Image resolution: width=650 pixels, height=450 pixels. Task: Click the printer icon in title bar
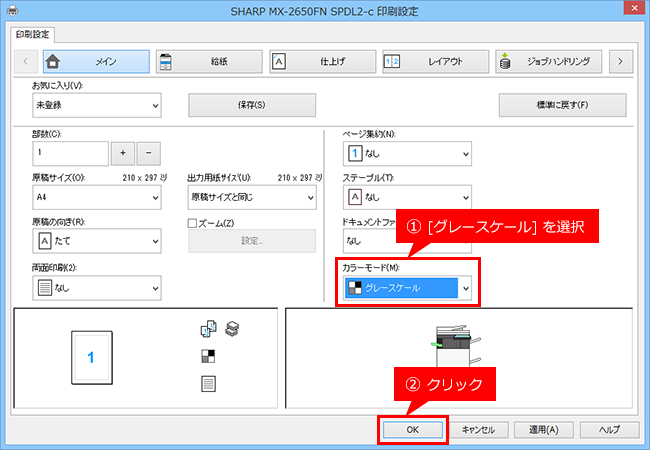coord(12,10)
